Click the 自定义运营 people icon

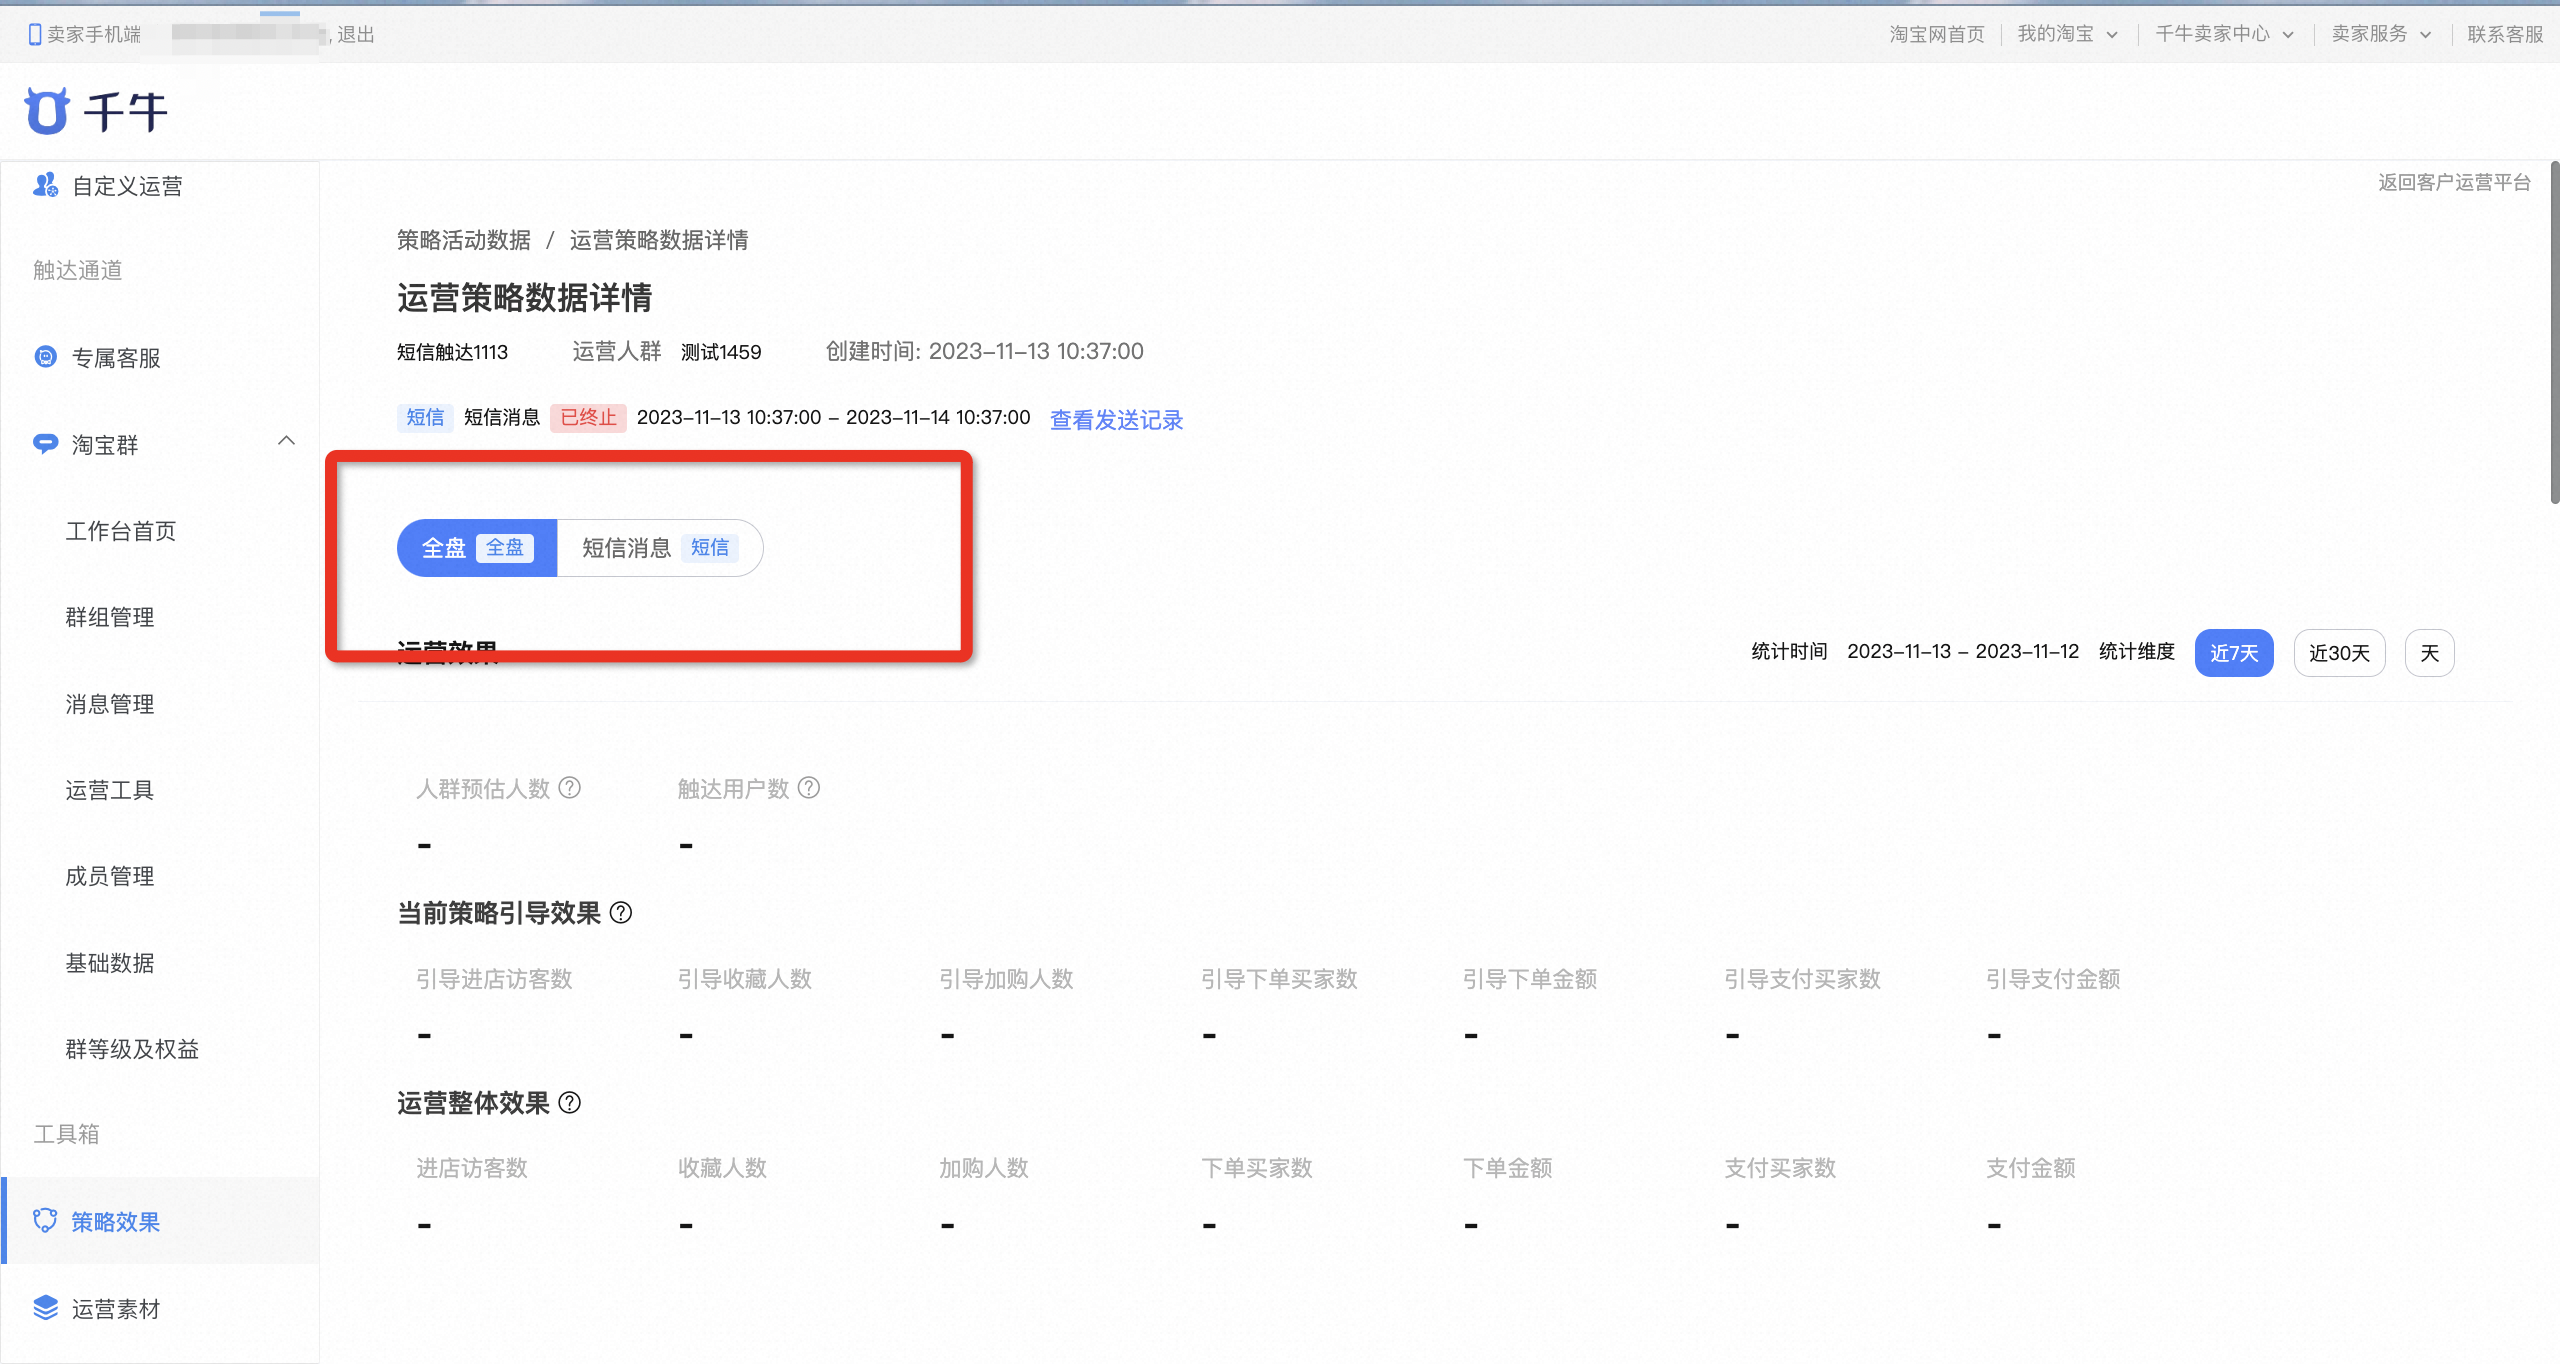[x=45, y=185]
